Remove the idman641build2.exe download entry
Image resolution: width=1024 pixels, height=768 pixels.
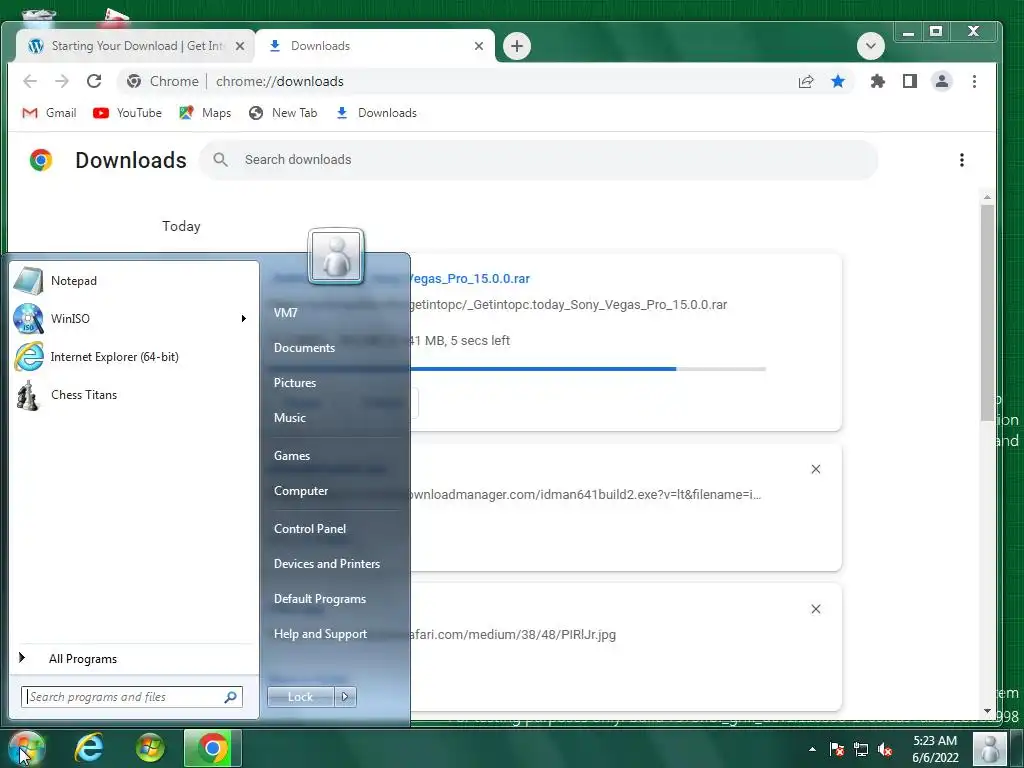[816, 470]
